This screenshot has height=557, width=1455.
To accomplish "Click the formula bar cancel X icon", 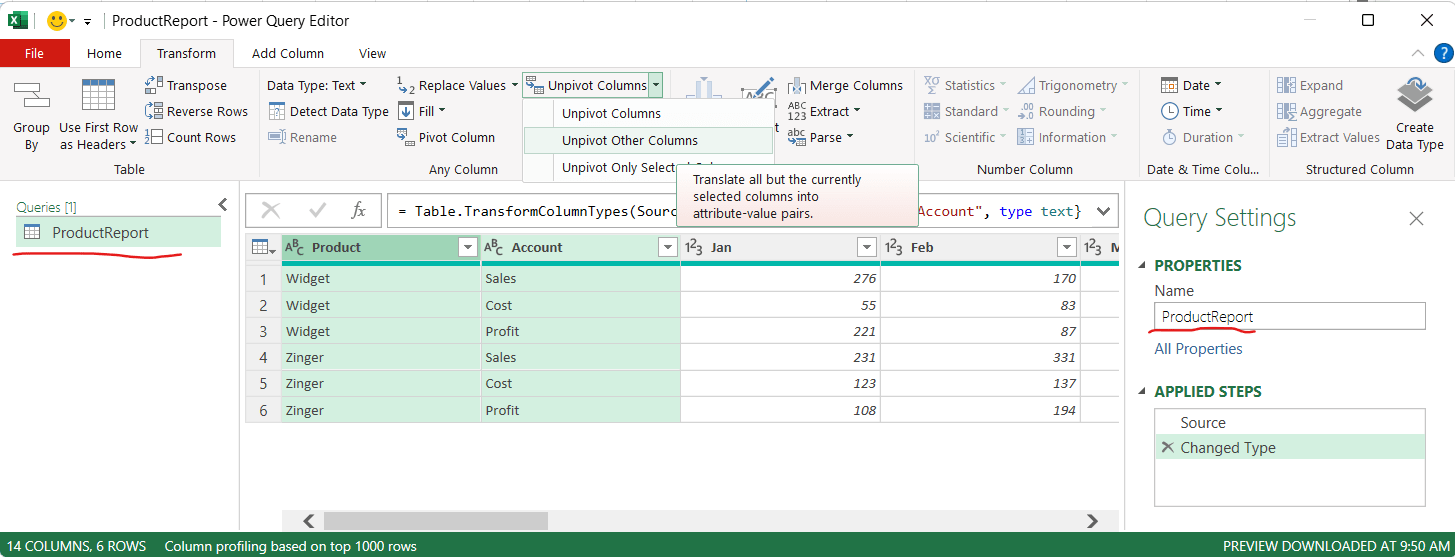I will [x=271, y=211].
